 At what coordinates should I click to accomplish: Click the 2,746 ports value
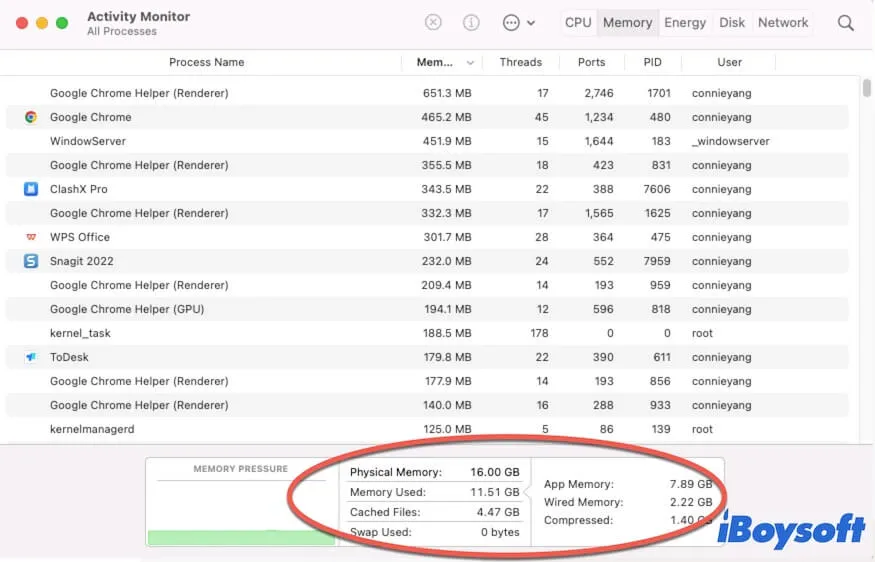599,93
